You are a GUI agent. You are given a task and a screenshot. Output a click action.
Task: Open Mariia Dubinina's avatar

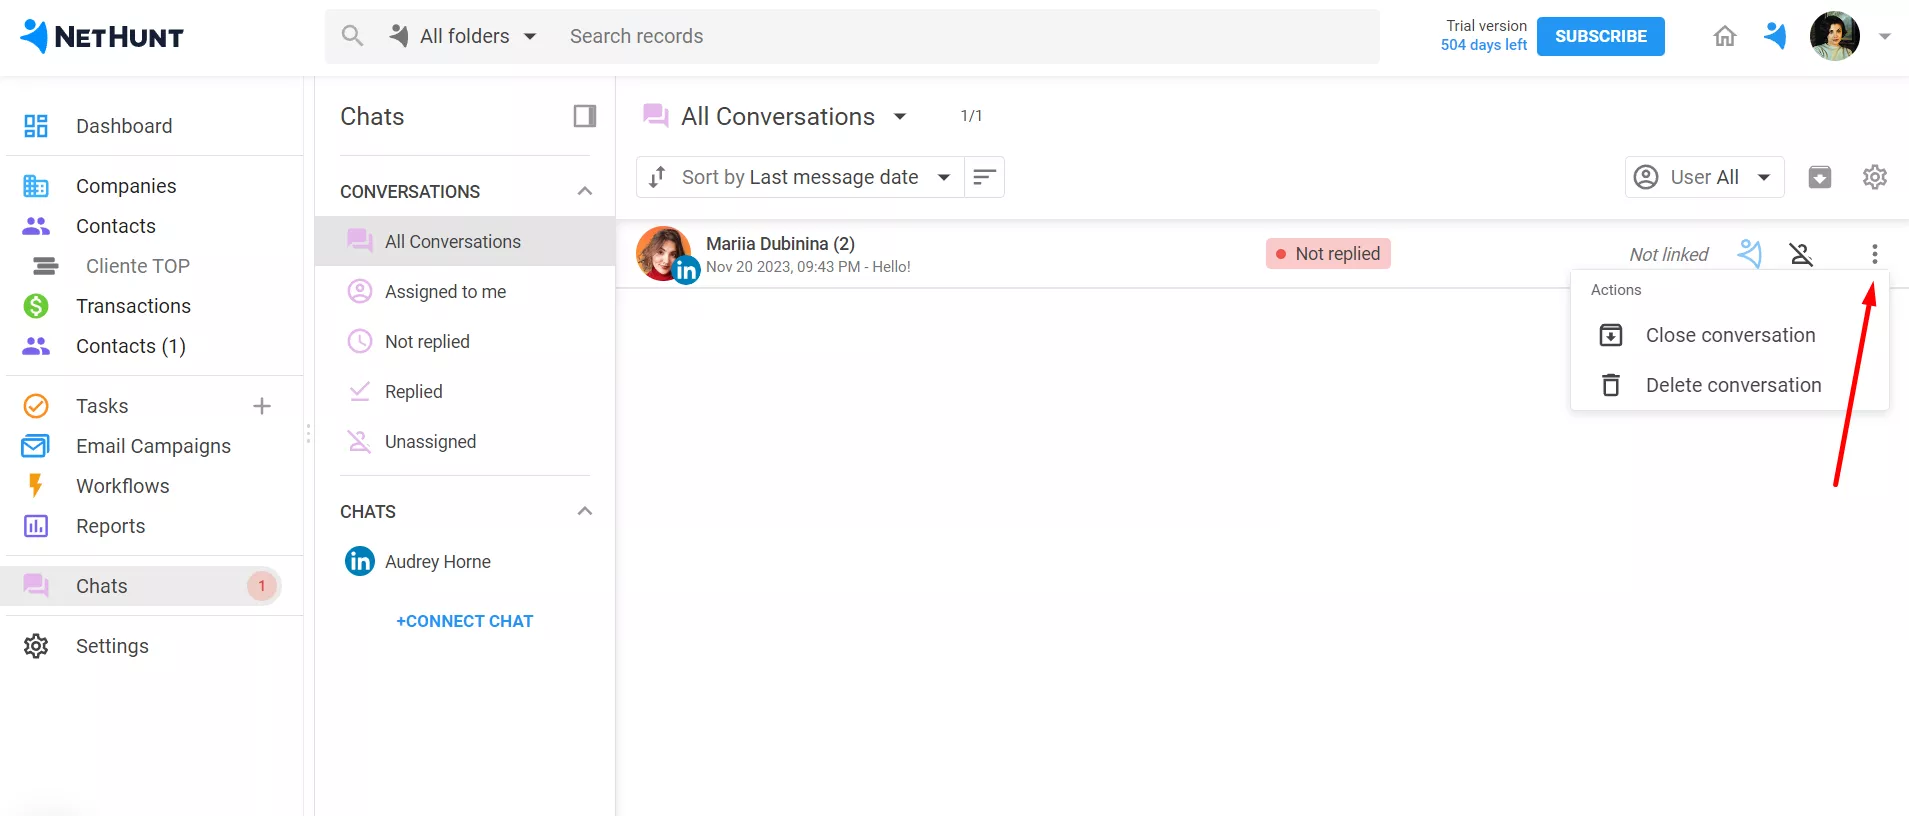coord(664,253)
